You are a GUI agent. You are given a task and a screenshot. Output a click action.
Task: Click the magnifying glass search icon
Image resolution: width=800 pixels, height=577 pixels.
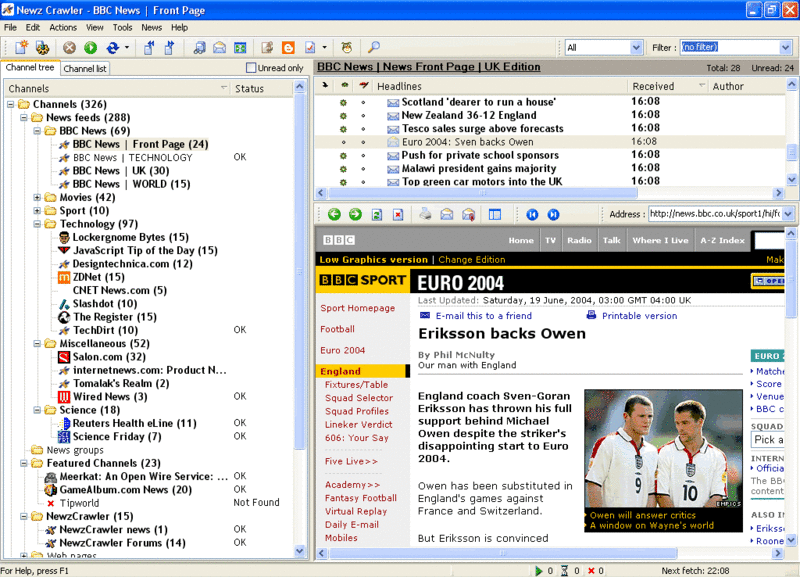point(374,47)
